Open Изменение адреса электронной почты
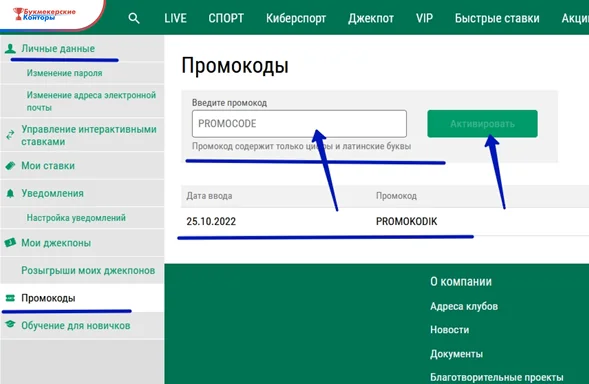 point(91,101)
